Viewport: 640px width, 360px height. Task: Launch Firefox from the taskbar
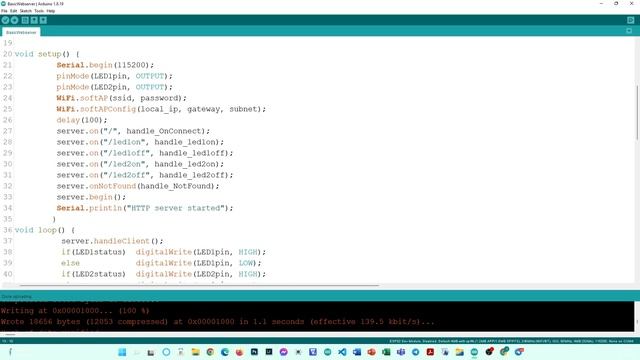240,352
